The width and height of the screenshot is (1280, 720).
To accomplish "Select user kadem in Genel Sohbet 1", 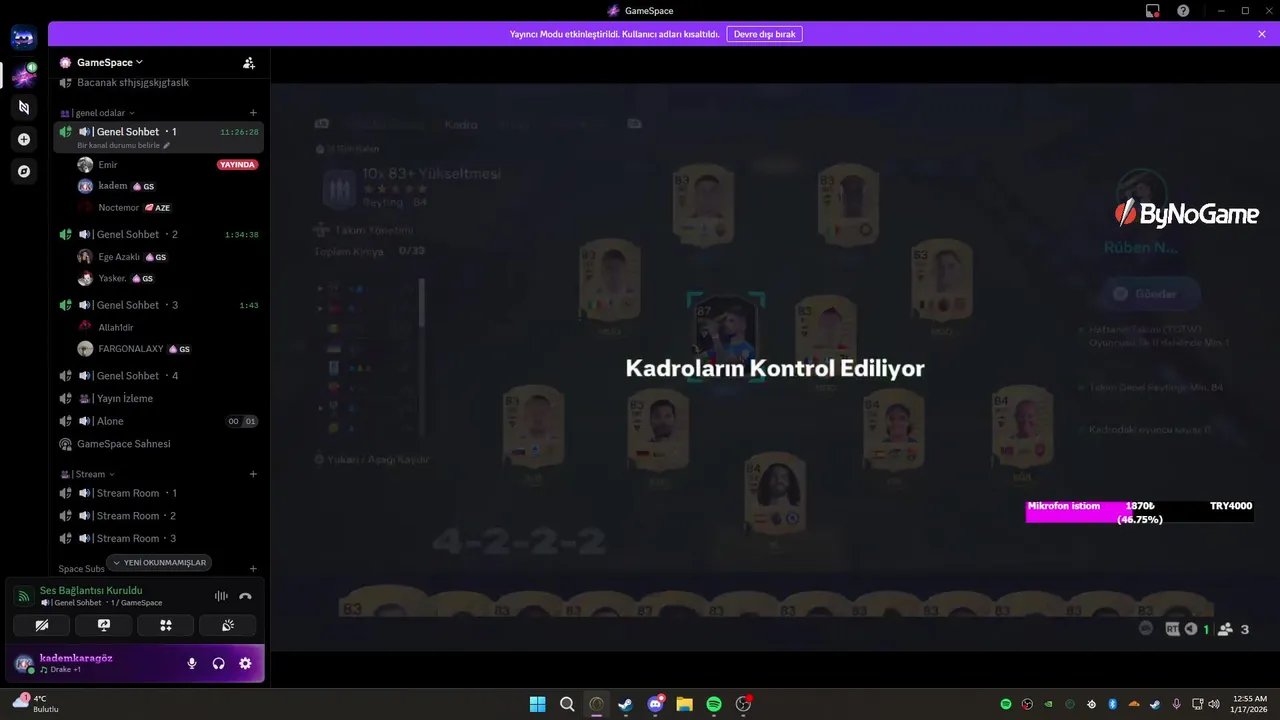I will 113,186.
